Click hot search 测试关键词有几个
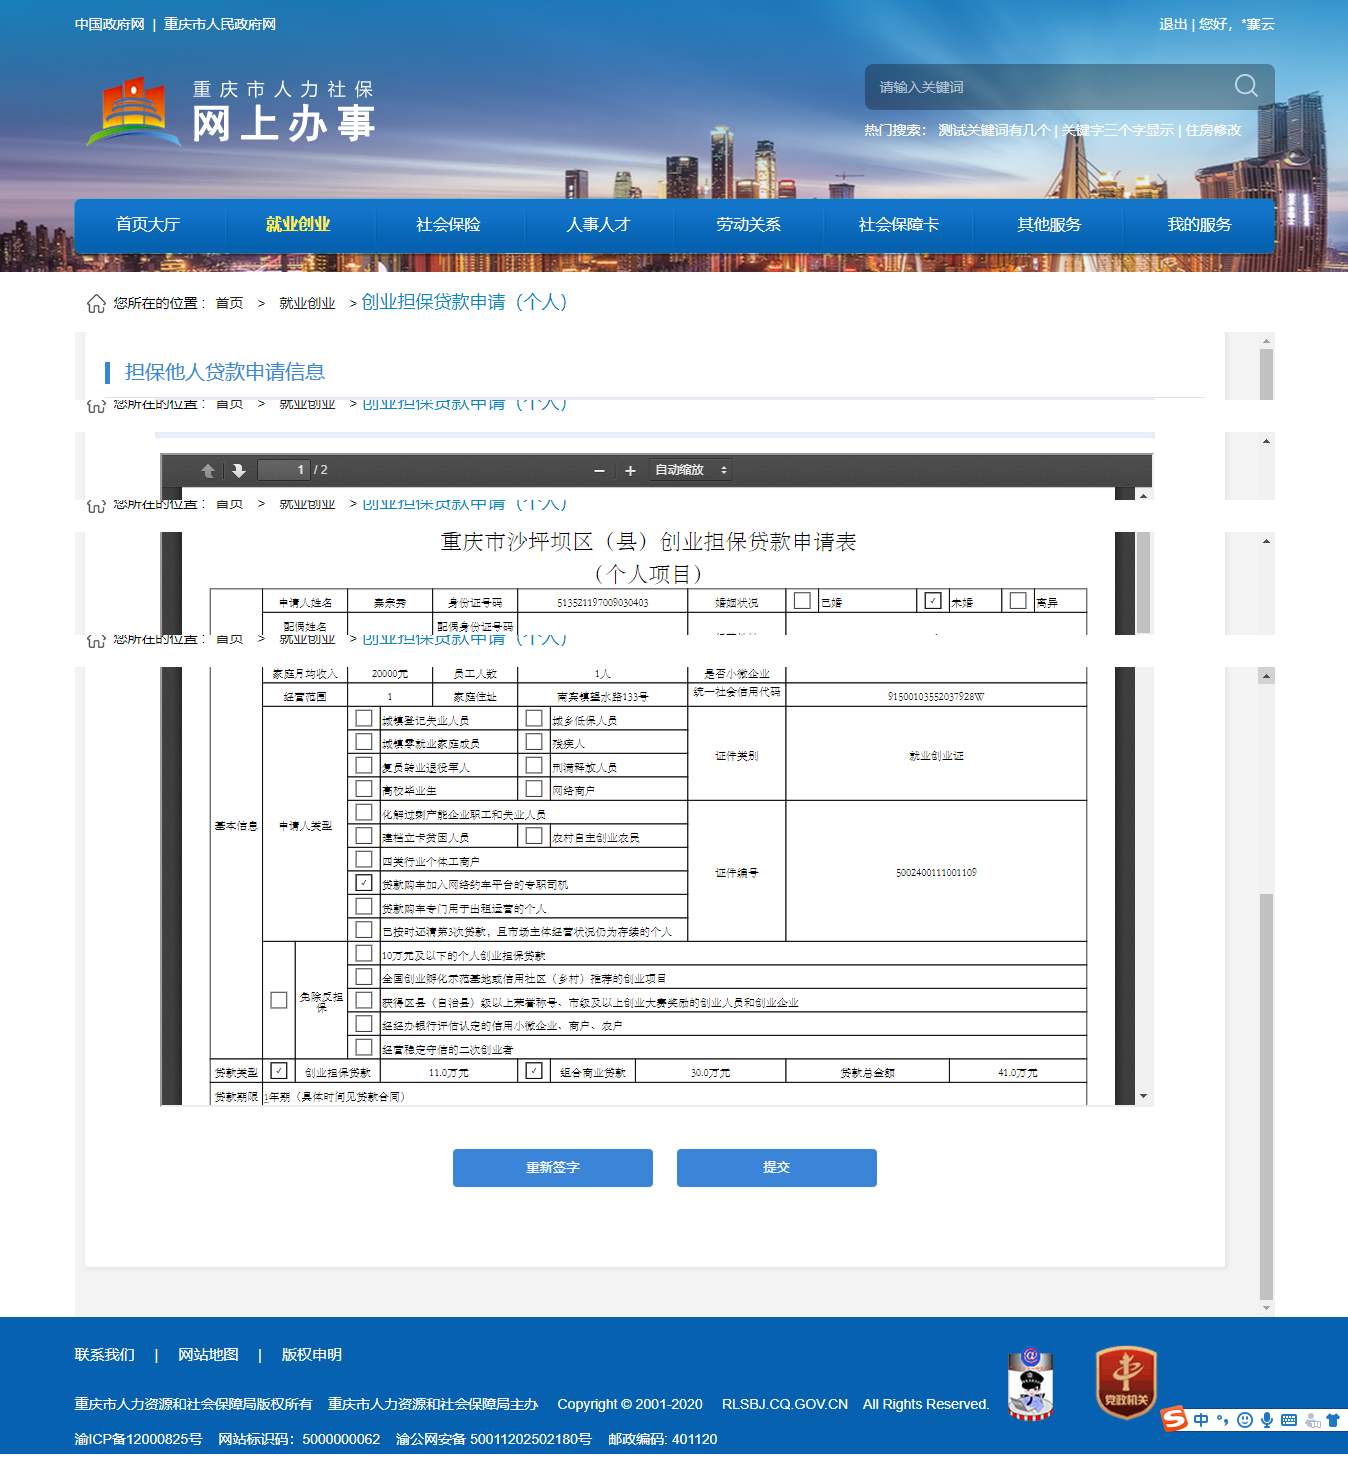Image resolution: width=1348 pixels, height=1459 pixels. pyautogui.click(x=994, y=130)
